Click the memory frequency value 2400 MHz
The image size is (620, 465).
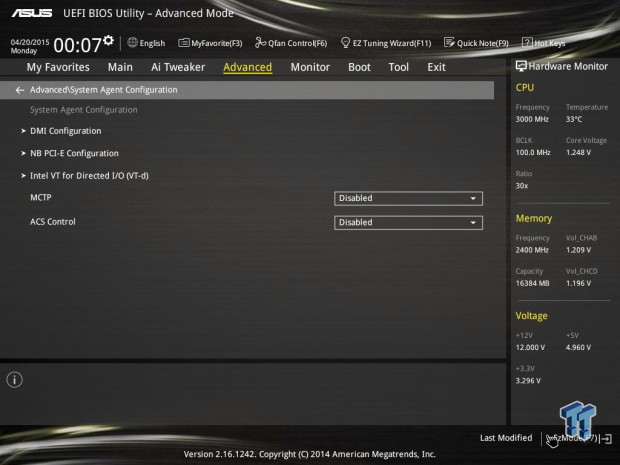click(532, 250)
